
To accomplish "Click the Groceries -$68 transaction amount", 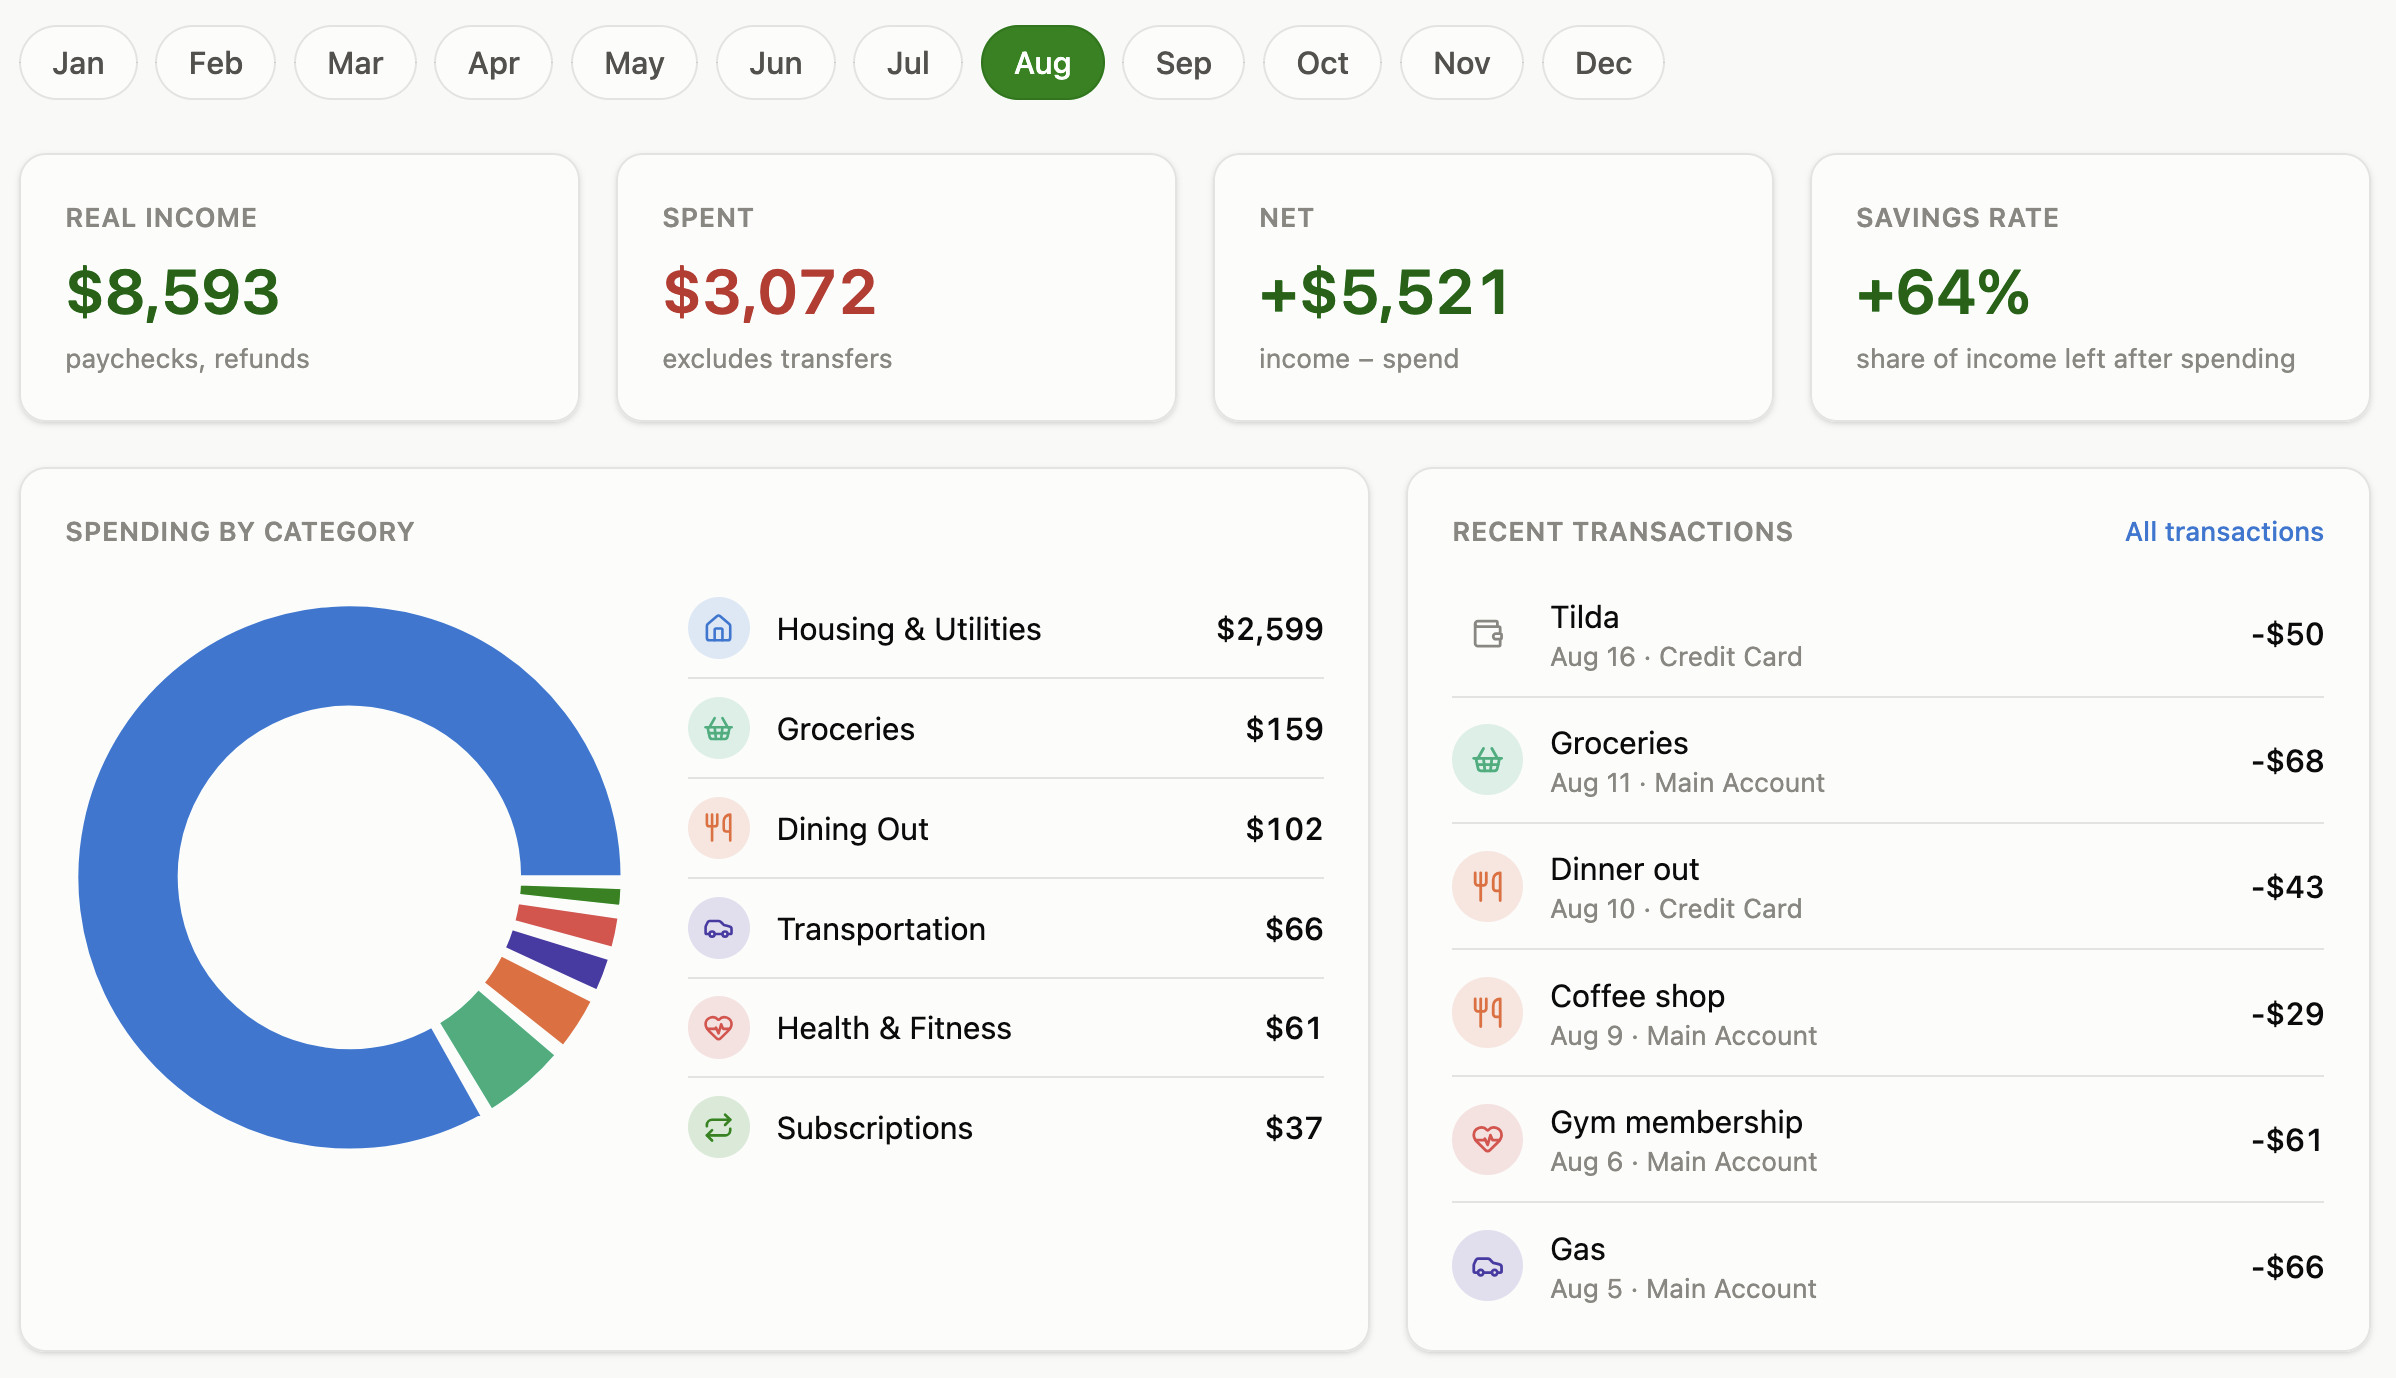I will tap(2287, 761).
